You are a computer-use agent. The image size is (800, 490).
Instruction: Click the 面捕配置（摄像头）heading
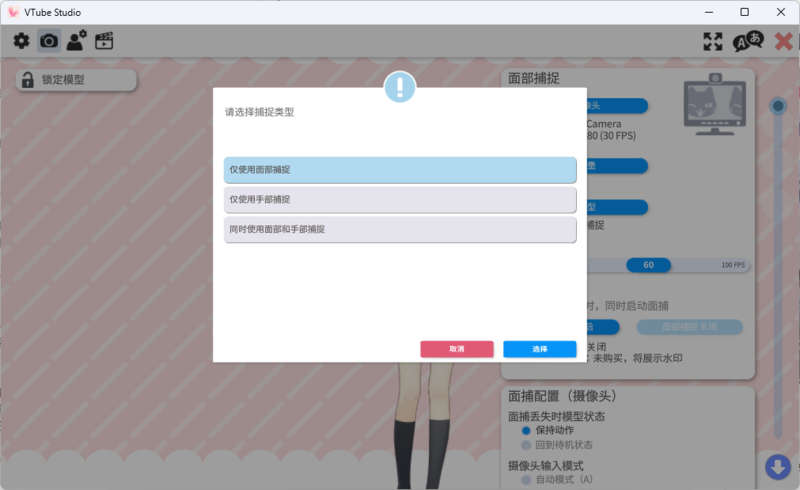click(562, 396)
